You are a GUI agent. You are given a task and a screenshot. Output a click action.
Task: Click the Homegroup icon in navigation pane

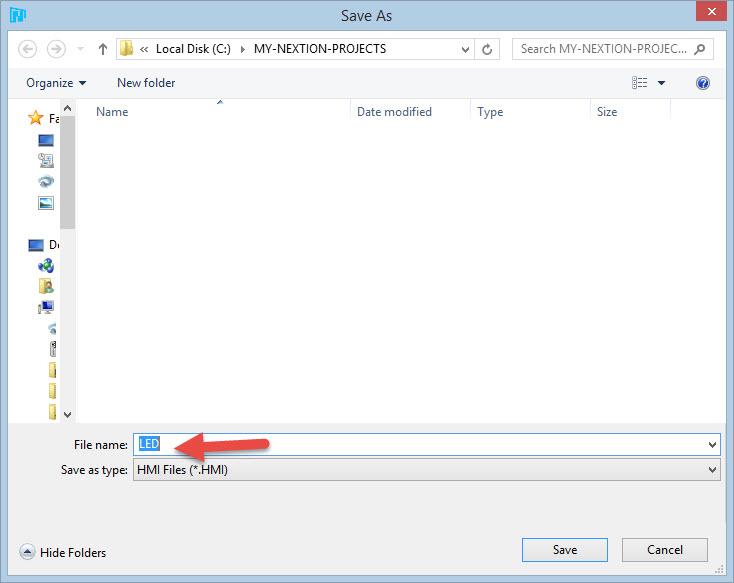46,265
